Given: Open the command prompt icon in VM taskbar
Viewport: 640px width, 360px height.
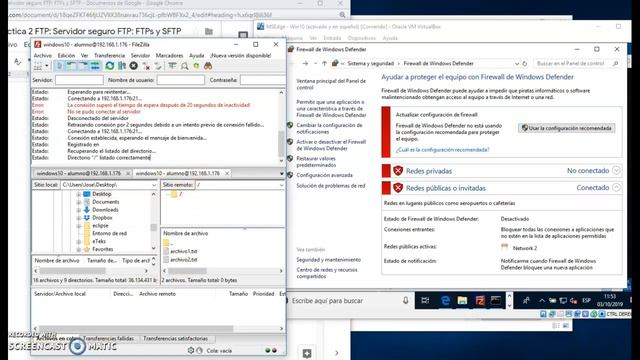Looking at the screenshot, I should point(496,301).
